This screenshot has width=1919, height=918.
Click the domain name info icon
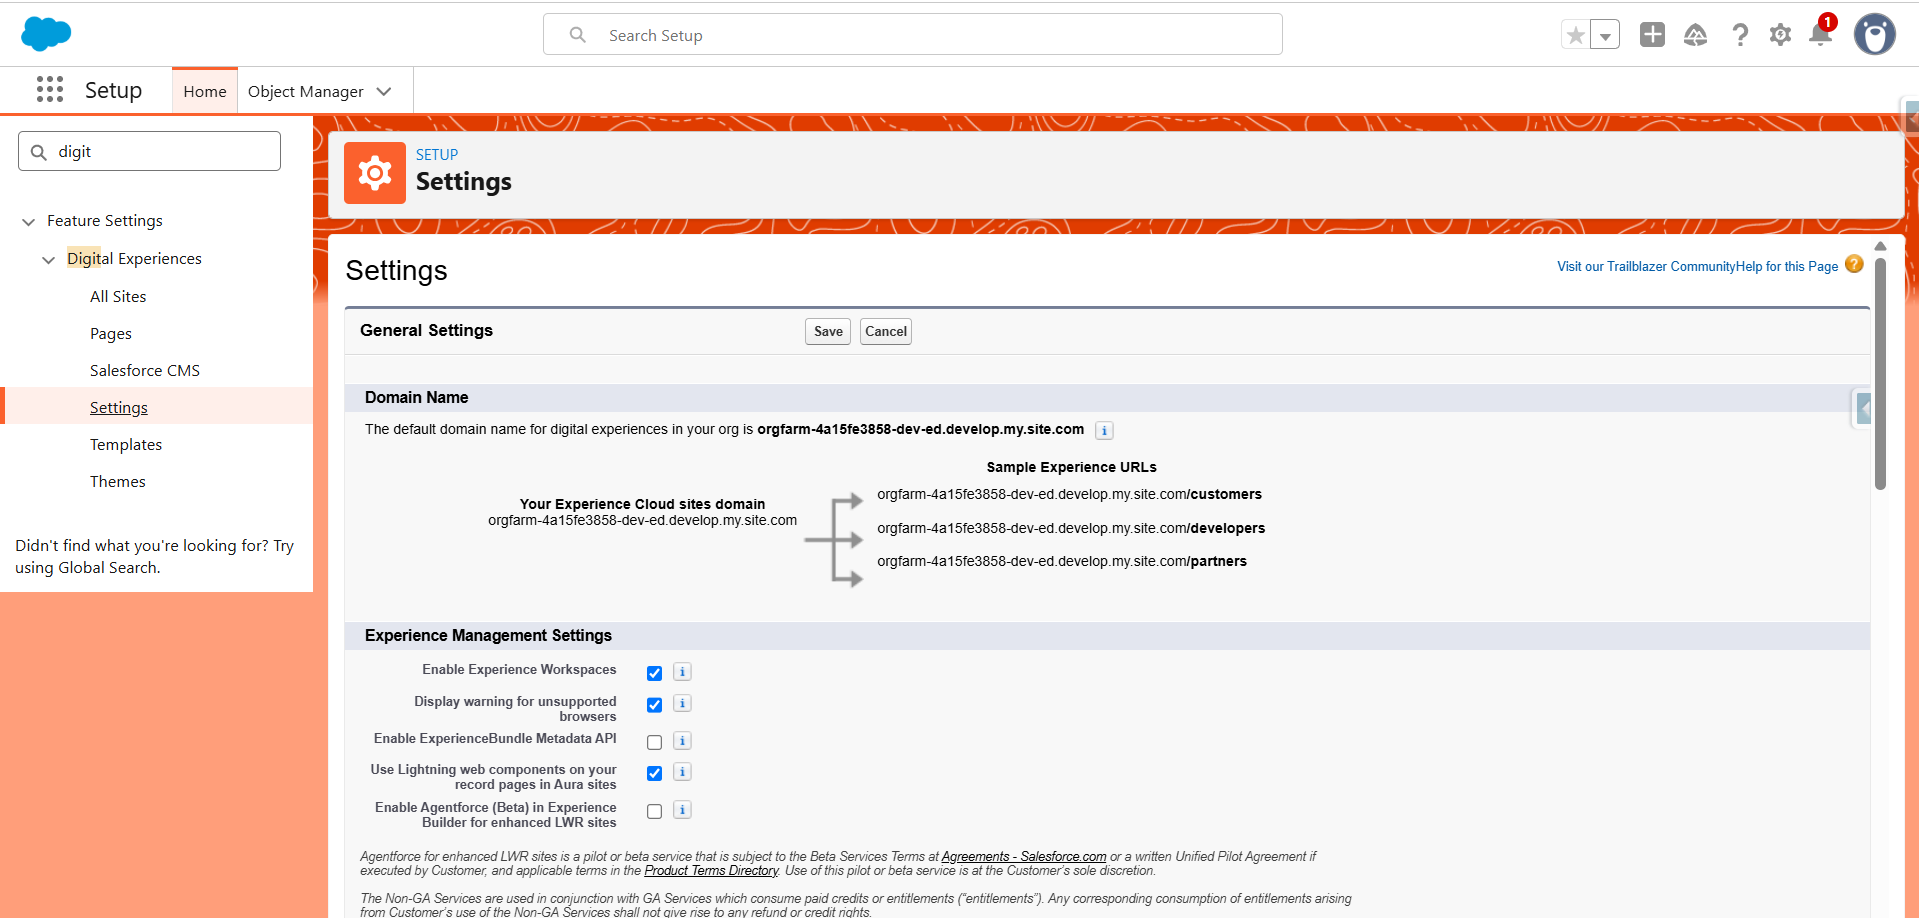[x=1104, y=431]
